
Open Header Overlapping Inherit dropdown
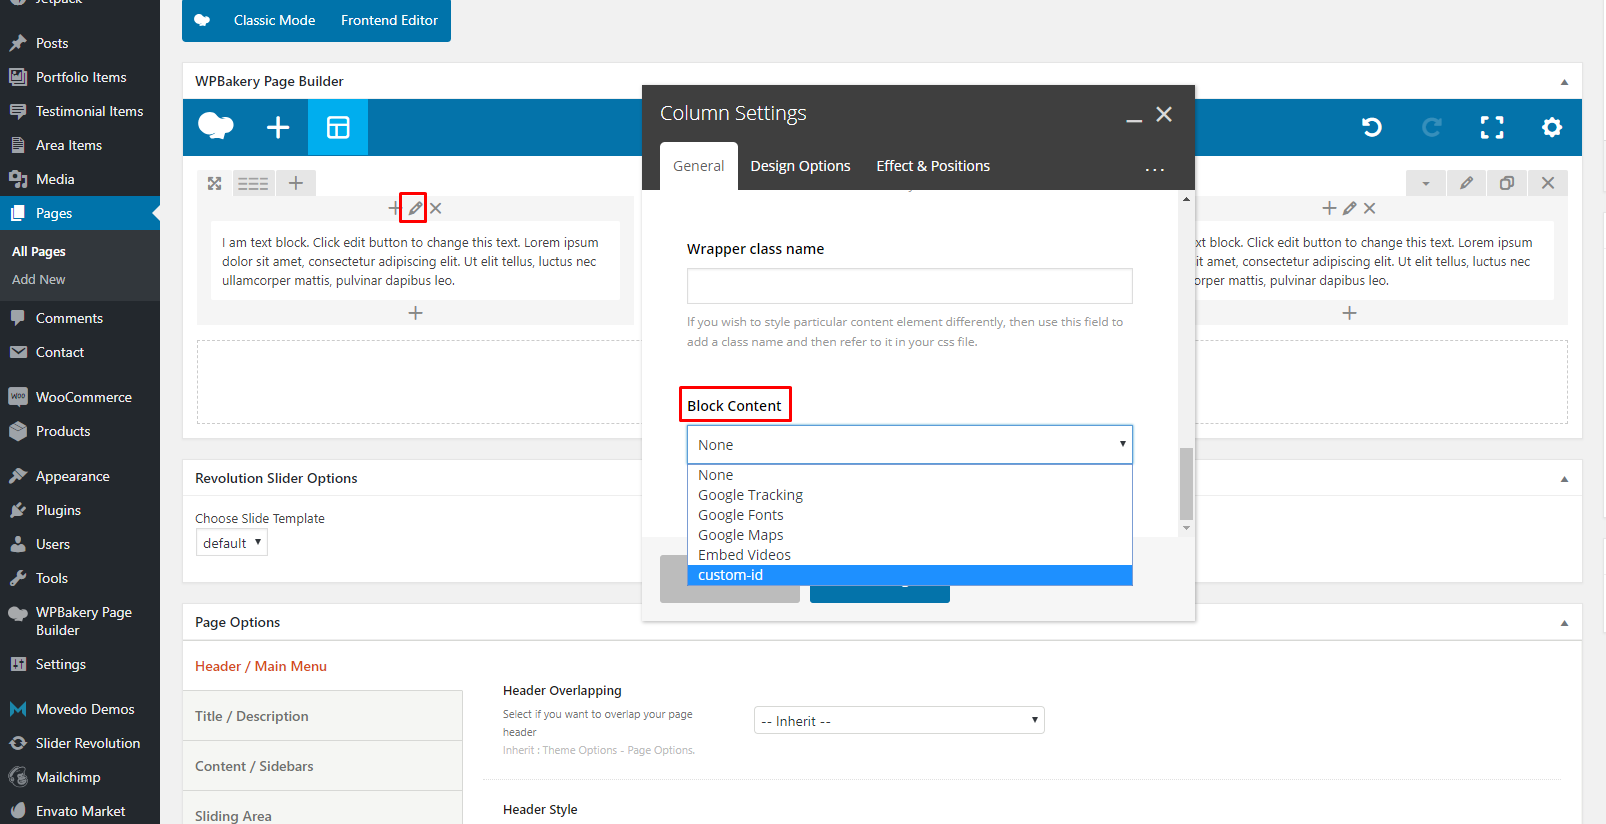click(x=898, y=721)
